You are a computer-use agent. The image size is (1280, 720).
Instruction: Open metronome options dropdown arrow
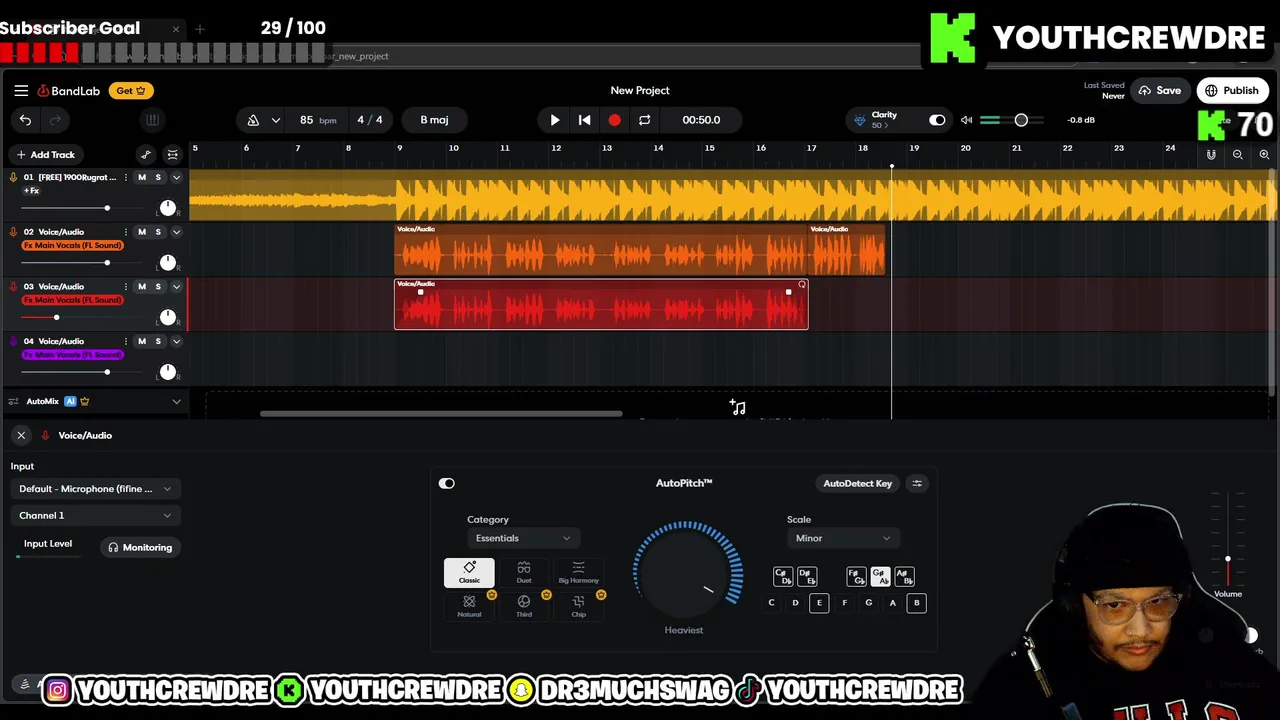click(276, 120)
